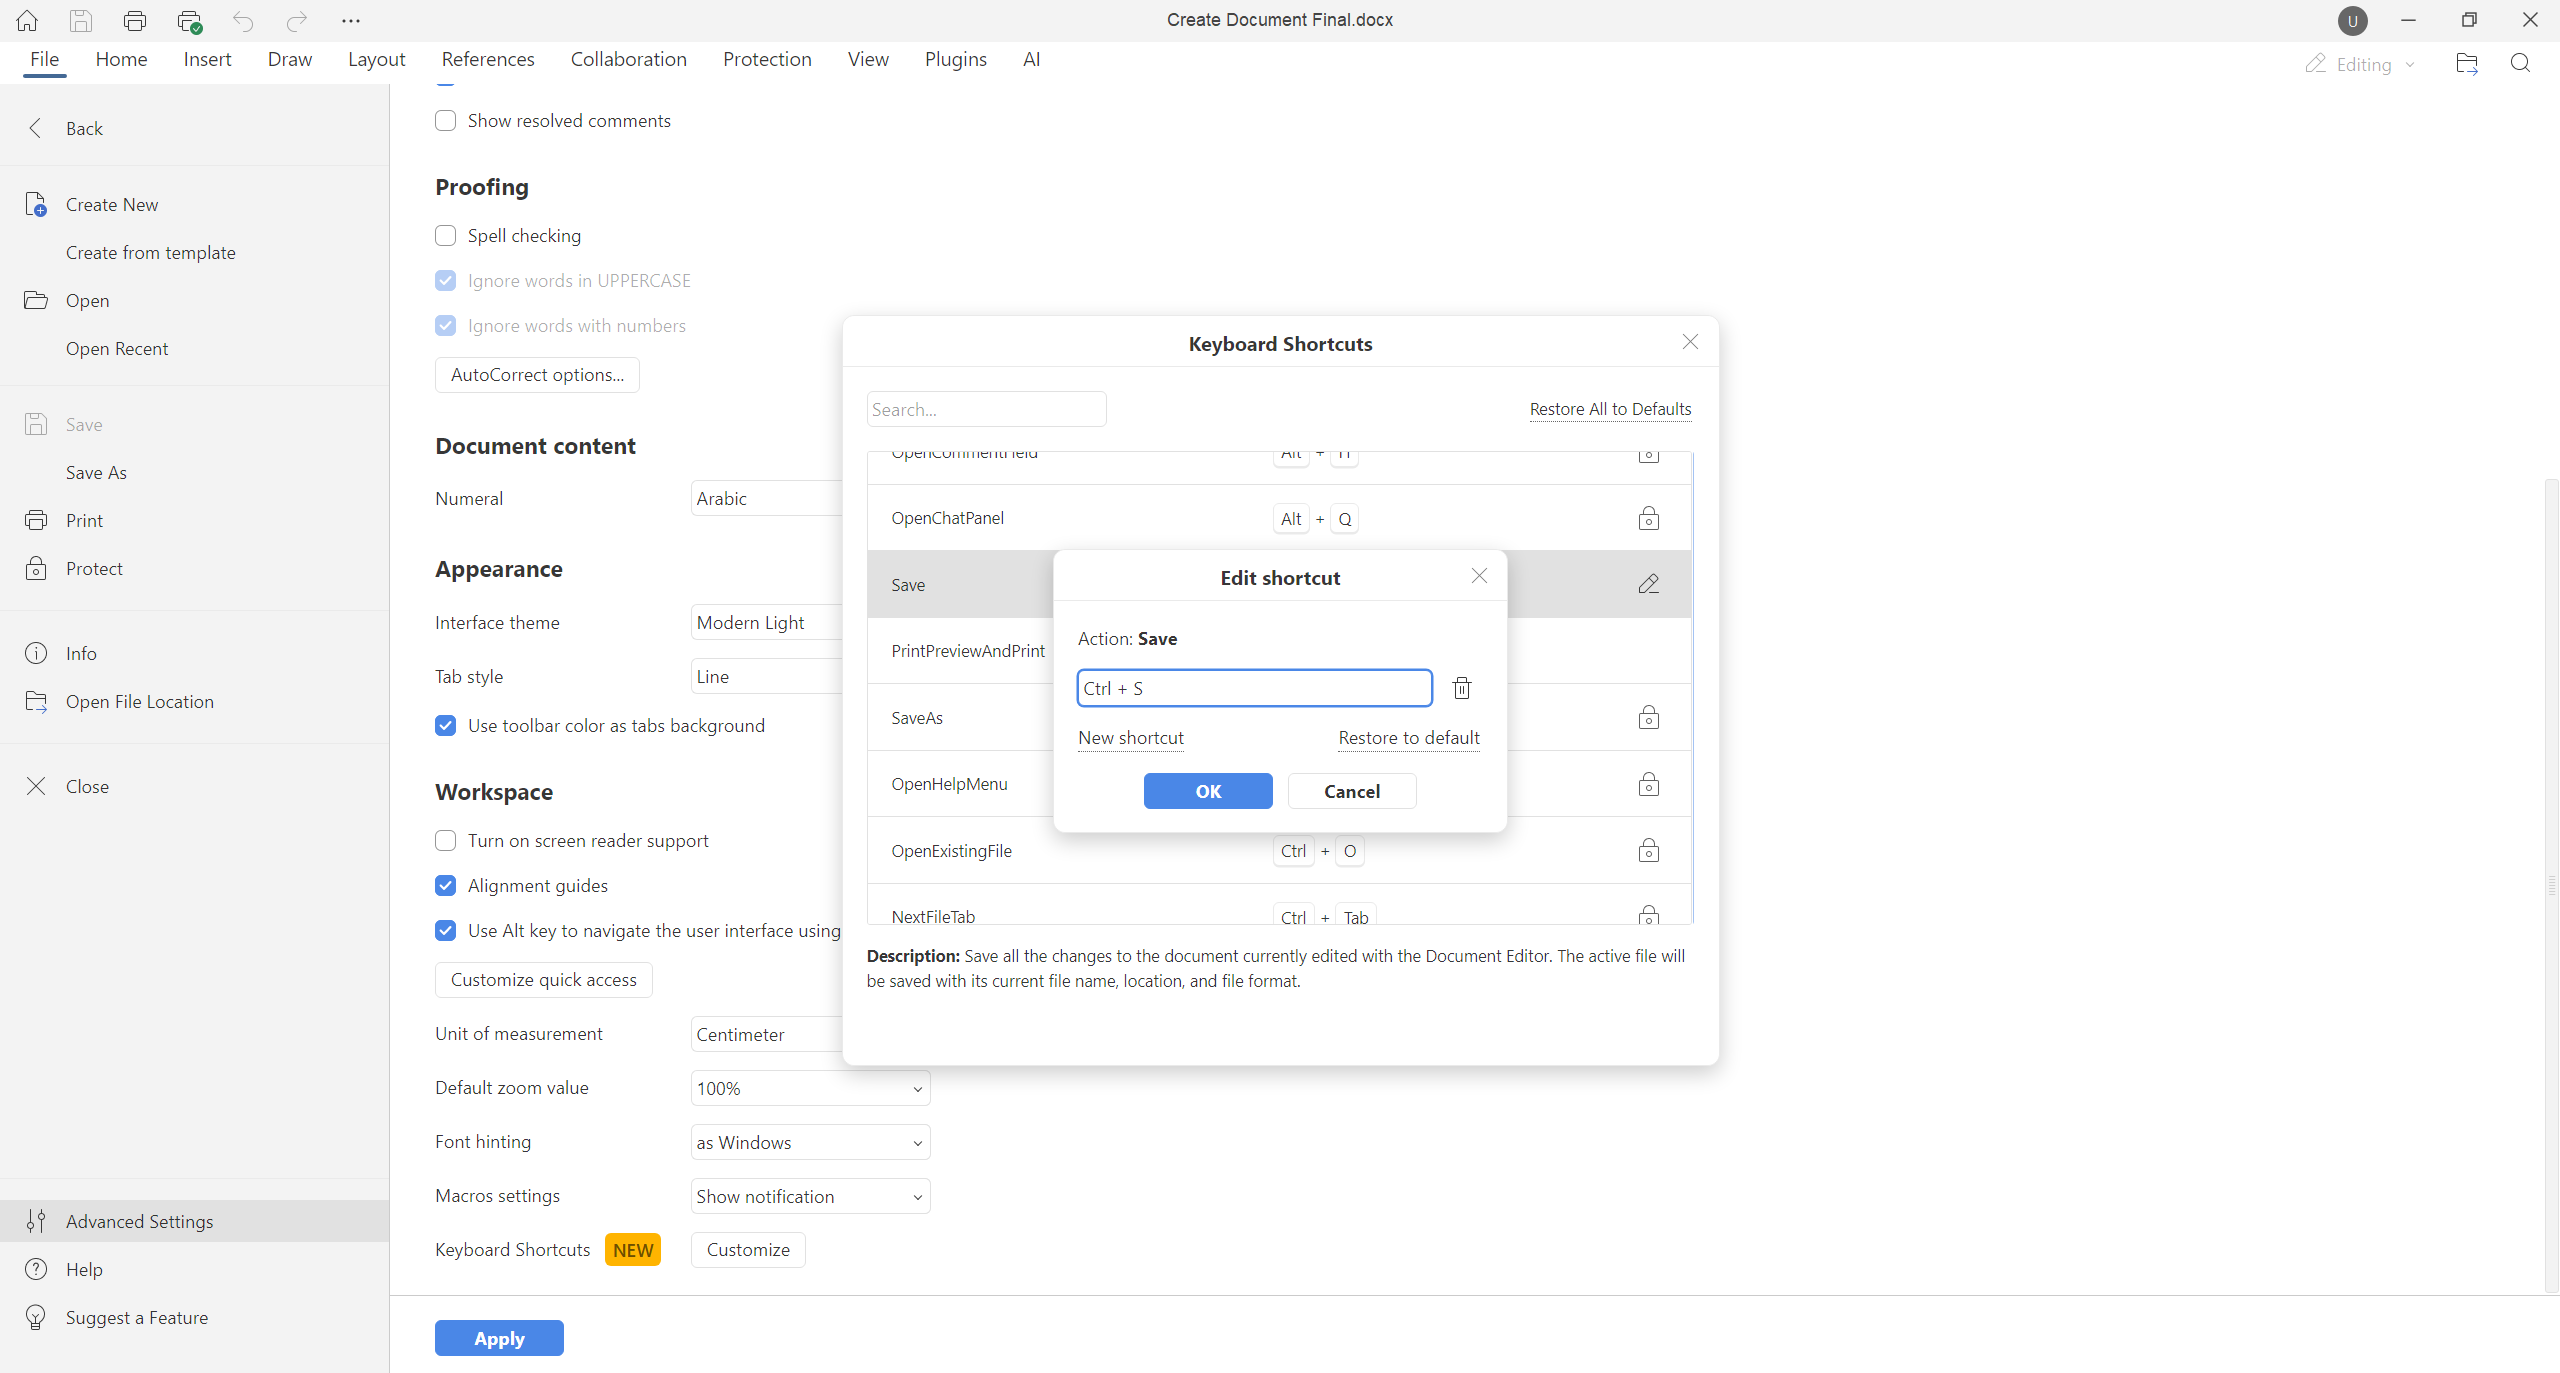
Task: Expand Default zoom value dropdown
Action: coord(810,1088)
